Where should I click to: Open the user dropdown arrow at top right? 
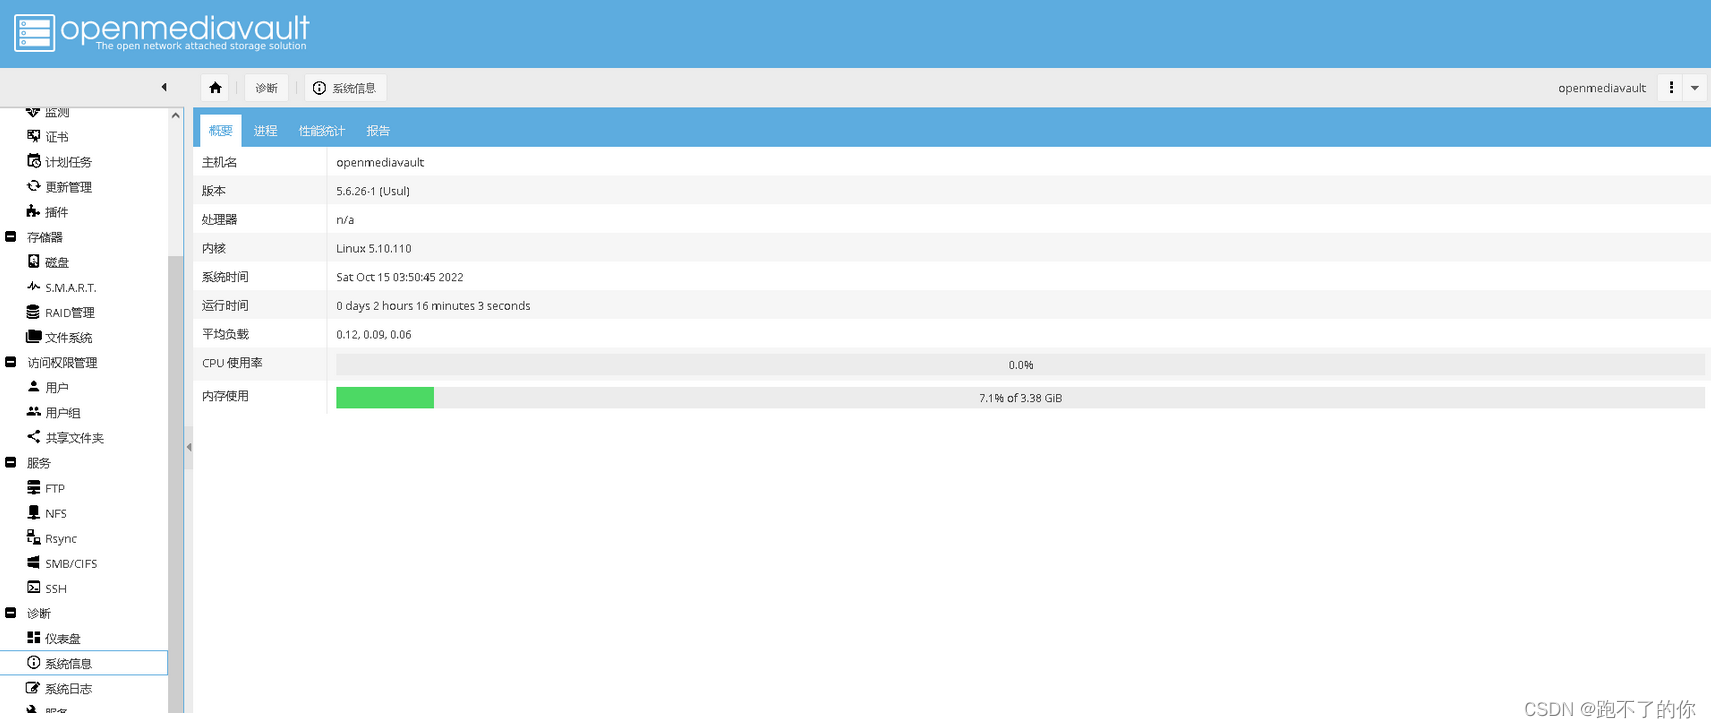[1695, 88]
